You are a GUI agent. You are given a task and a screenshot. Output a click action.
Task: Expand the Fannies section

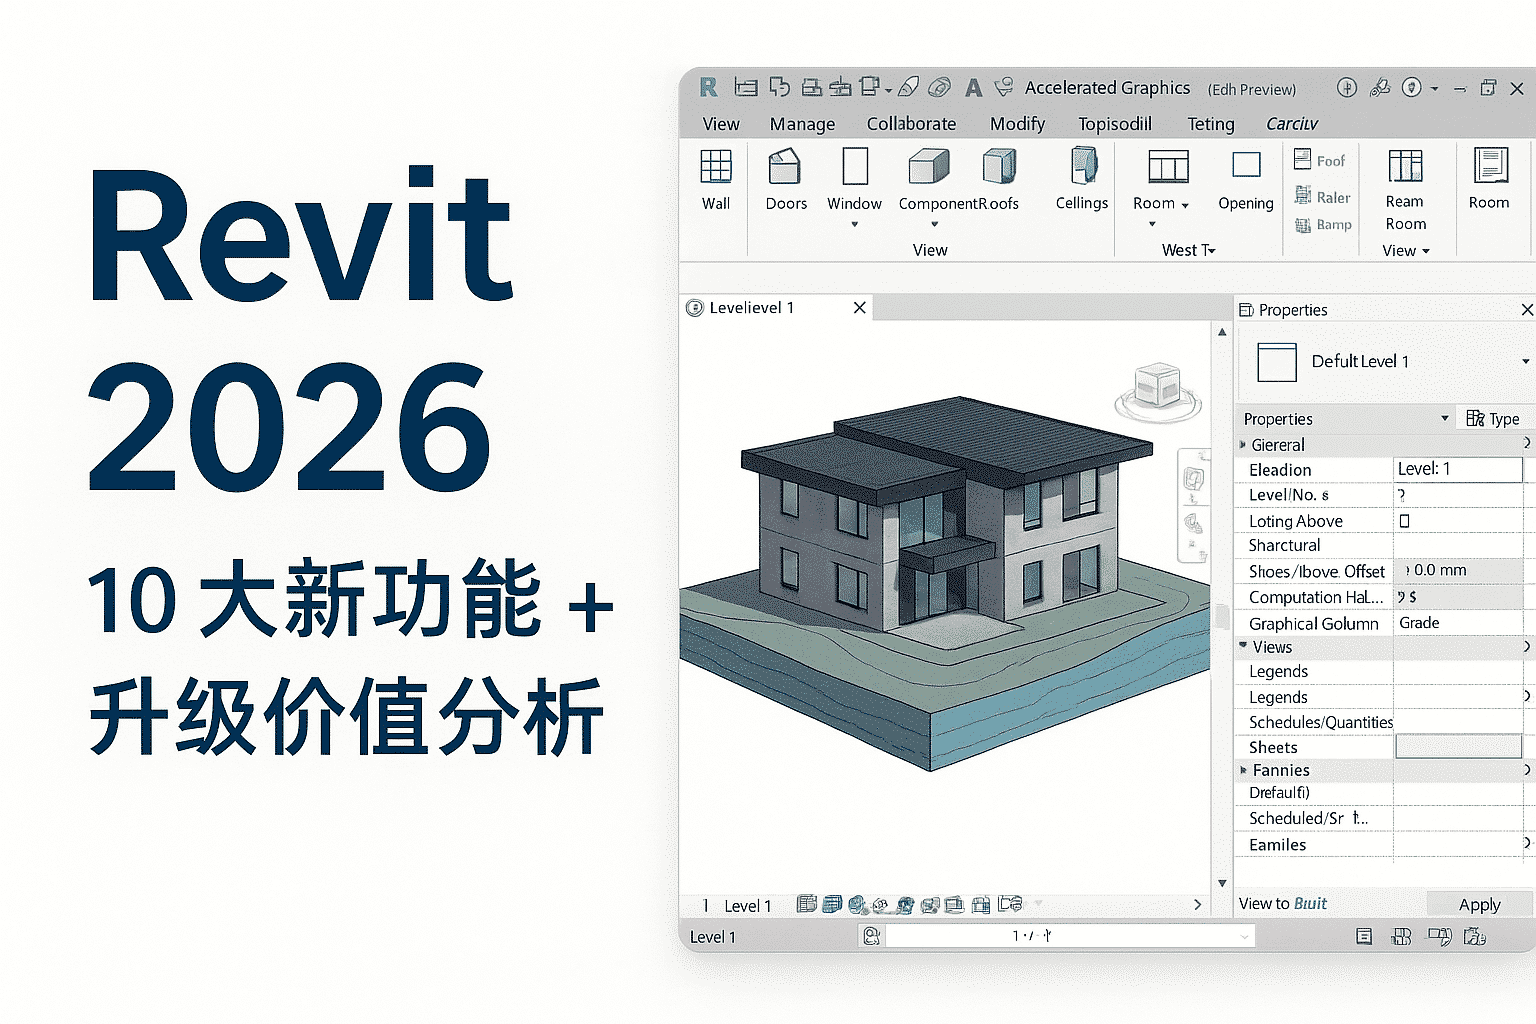coord(1243,770)
